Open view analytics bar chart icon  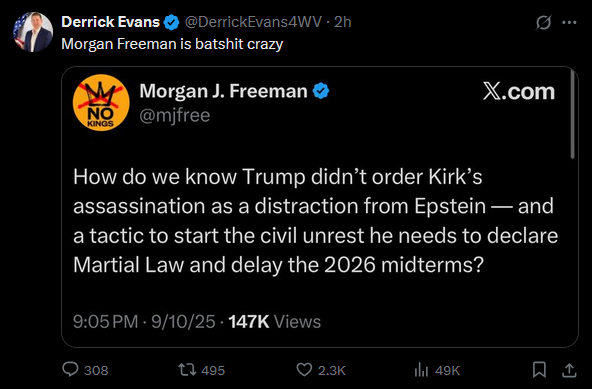[x=421, y=370]
